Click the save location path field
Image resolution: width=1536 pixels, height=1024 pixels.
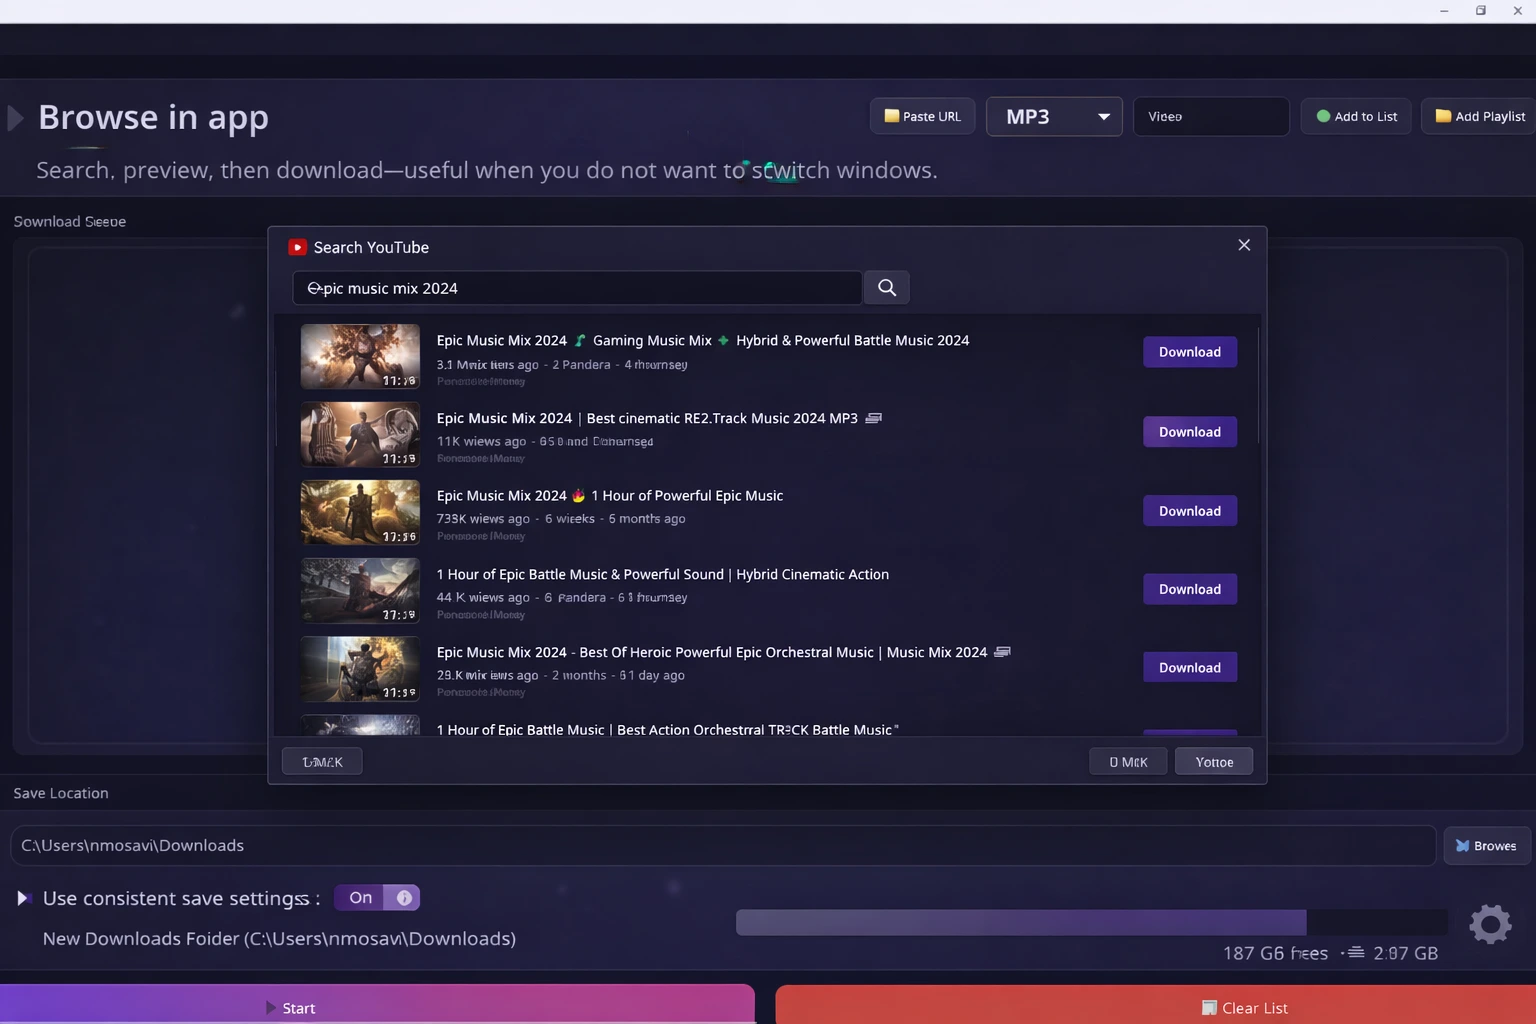(x=722, y=846)
